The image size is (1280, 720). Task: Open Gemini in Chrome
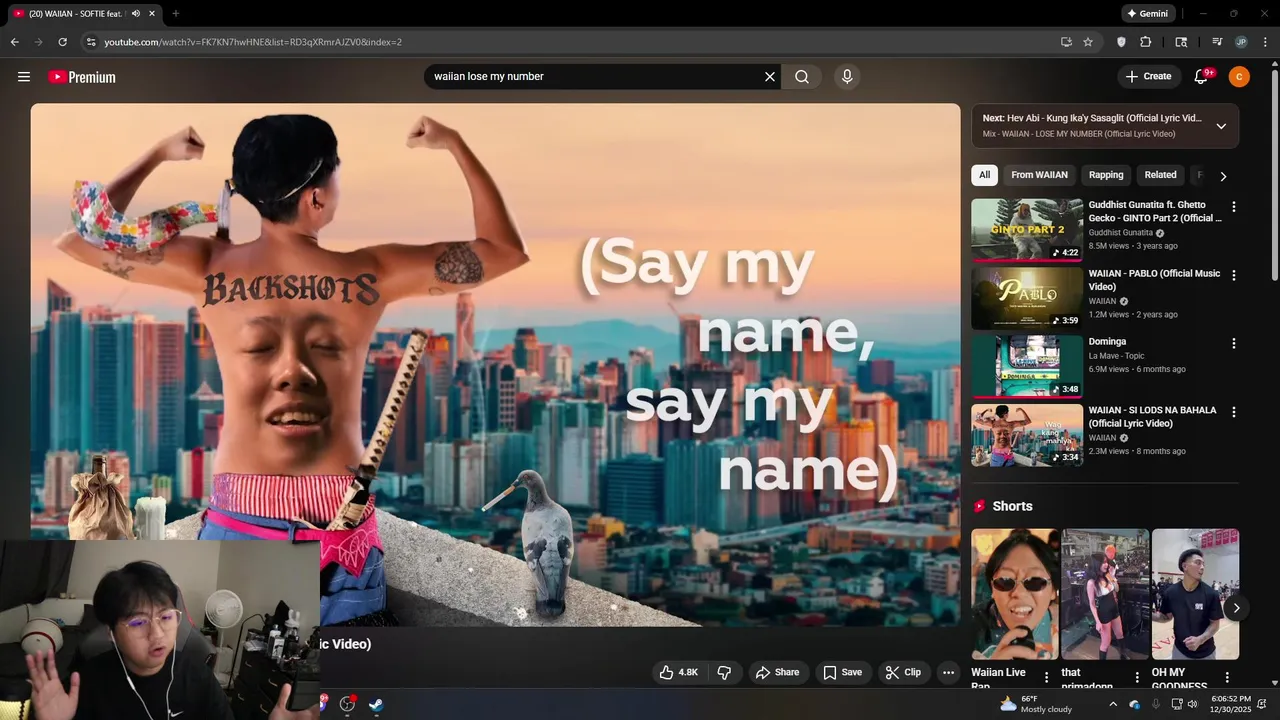point(1148,14)
